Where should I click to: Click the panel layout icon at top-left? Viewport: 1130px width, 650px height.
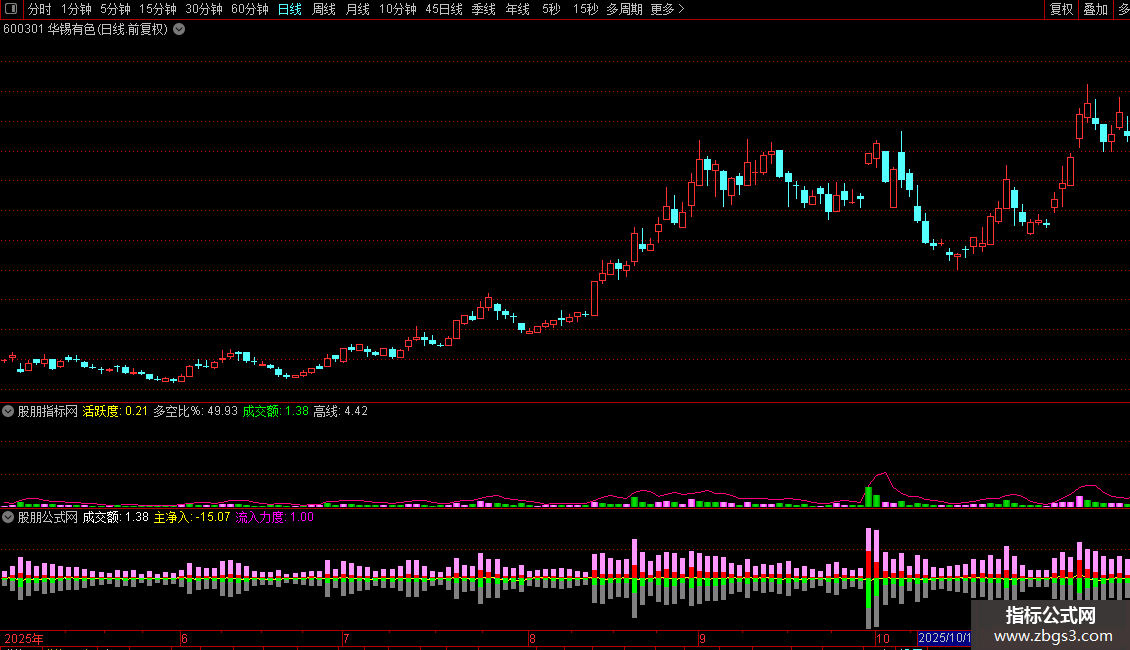click(x=11, y=9)
